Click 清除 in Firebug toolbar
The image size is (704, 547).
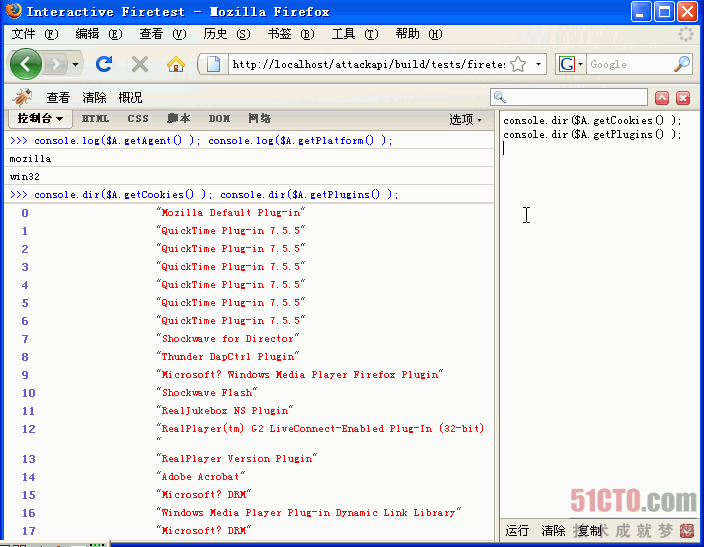tap(94, 98)
